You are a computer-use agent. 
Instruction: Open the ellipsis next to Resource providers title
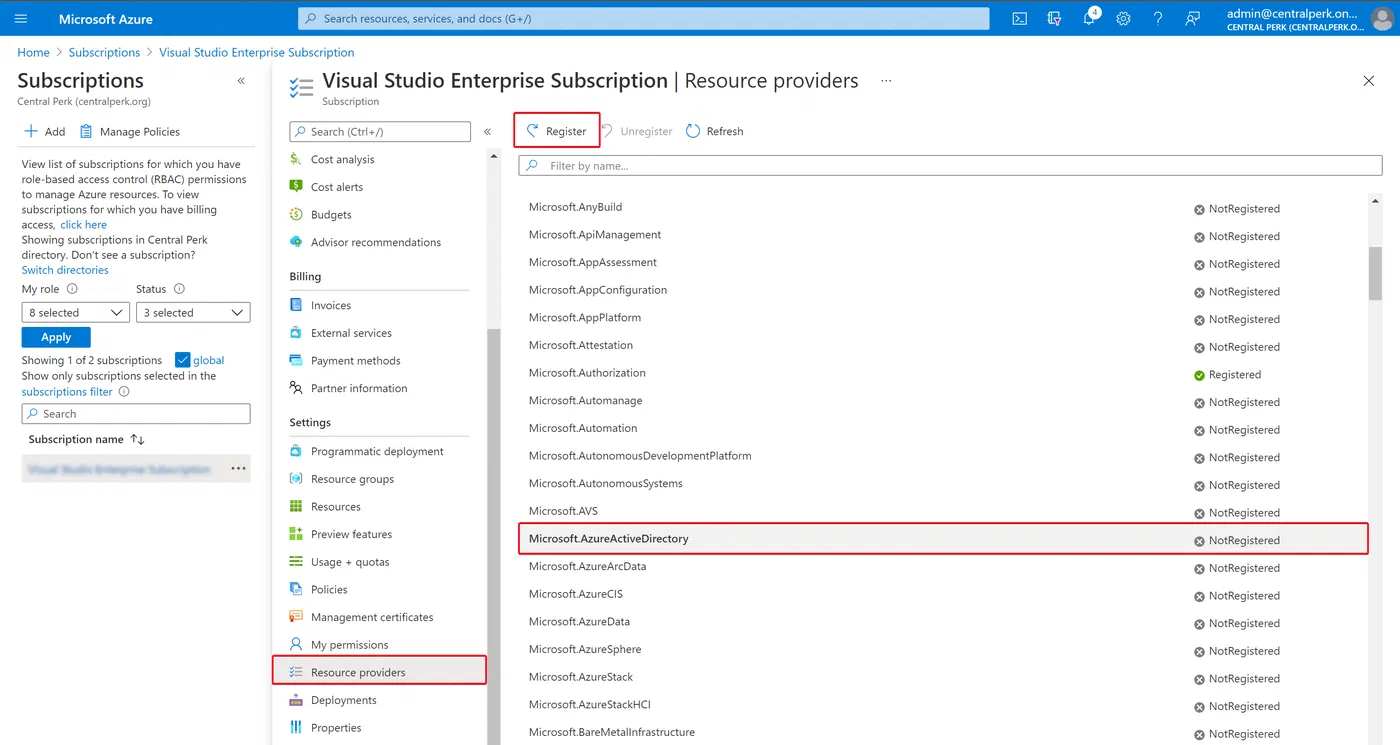(886, 81)
